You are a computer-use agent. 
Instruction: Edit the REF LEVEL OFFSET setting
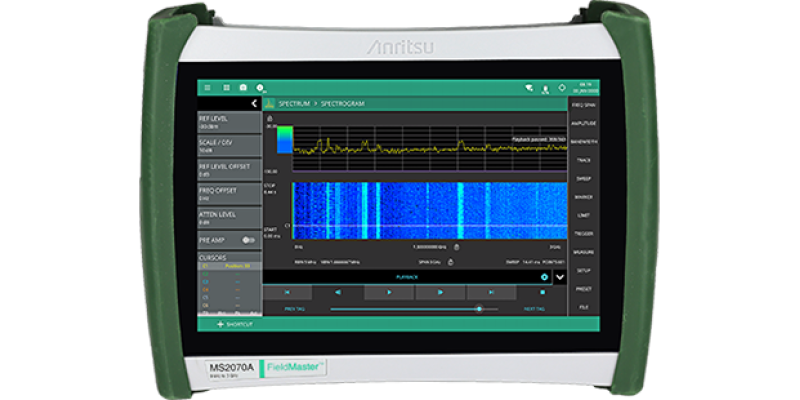tap(230, 170)
